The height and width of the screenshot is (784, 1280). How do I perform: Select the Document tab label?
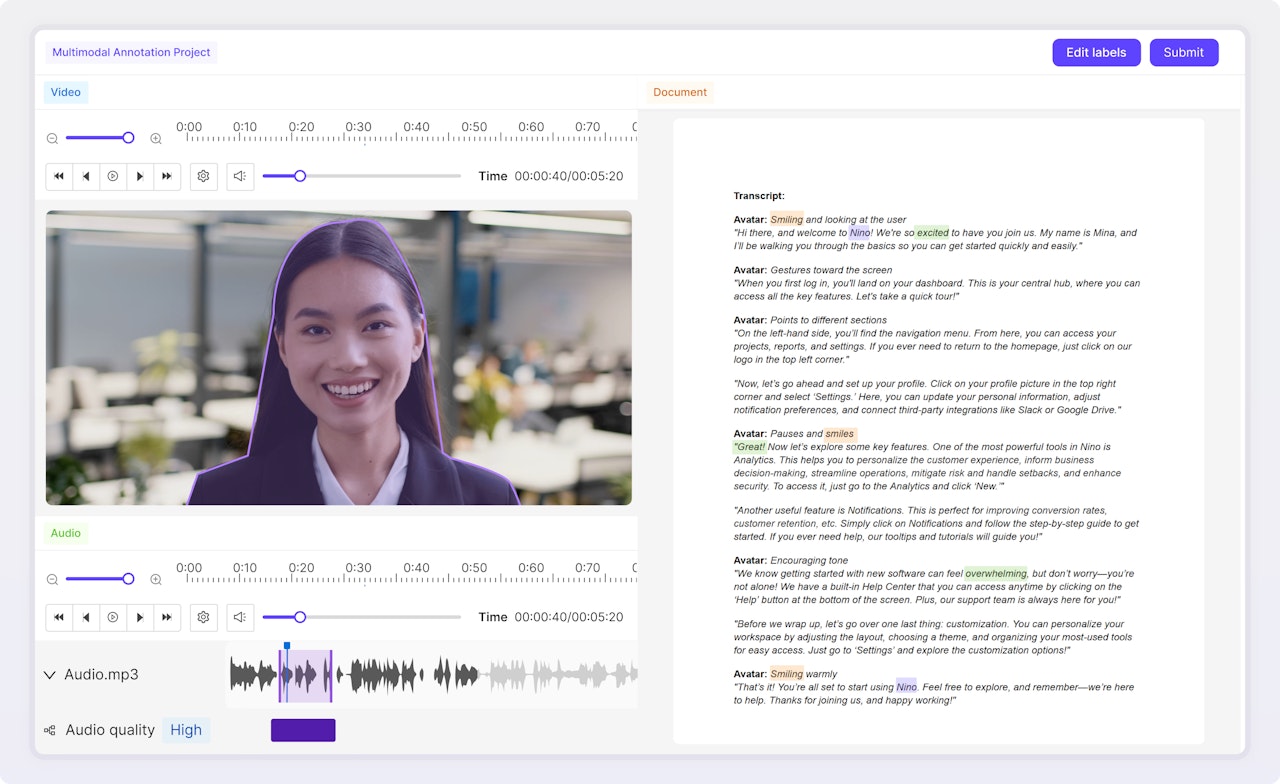680,93
